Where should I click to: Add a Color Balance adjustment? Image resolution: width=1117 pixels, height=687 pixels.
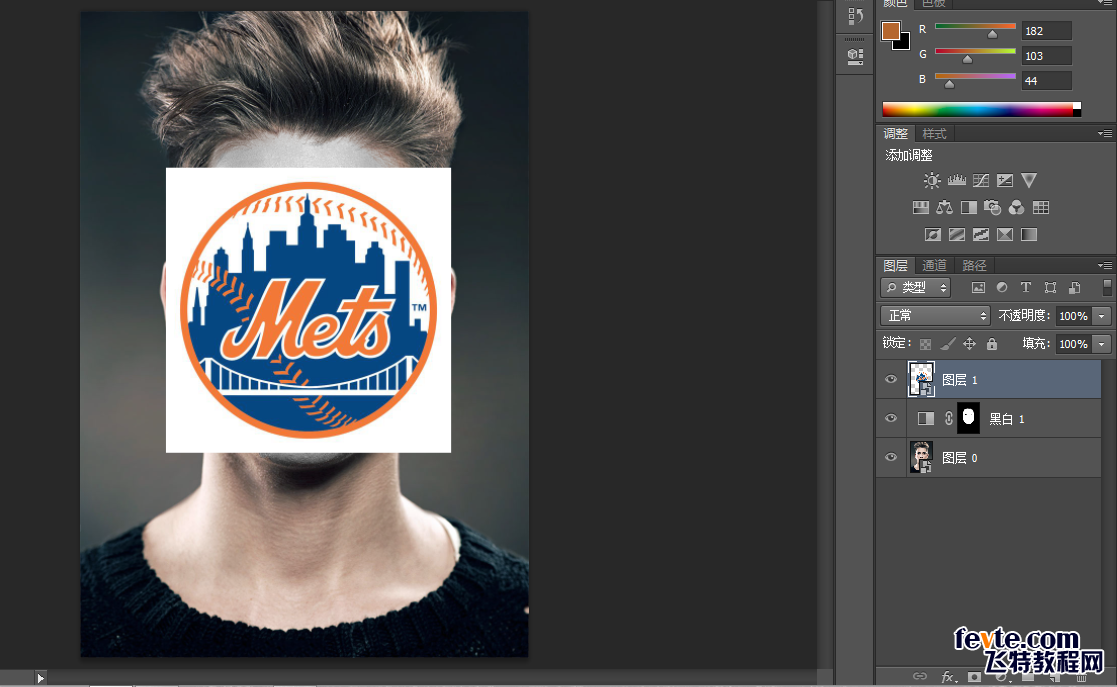tap(945, 207)
